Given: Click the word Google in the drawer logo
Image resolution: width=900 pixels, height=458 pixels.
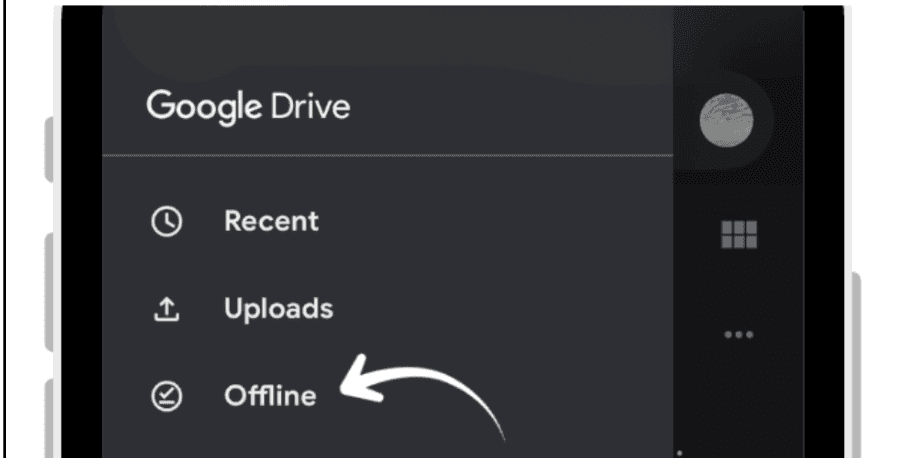Looking at the screenshot, I should click(204, 108).
